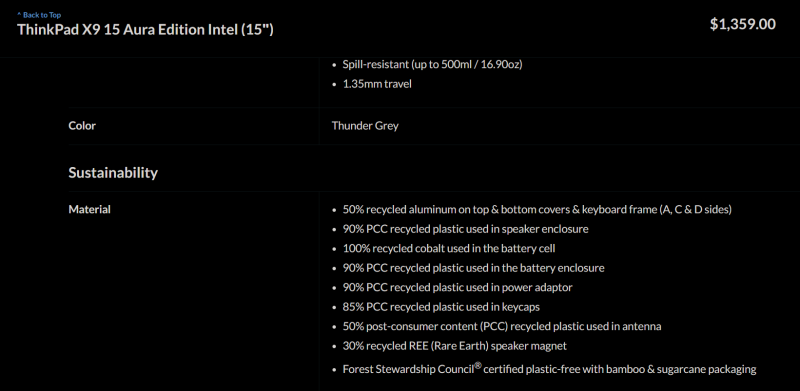Select the Sustainability section heading
This screenshot has width=800, height=391.
pyautogui.click(x=113, y=173)
